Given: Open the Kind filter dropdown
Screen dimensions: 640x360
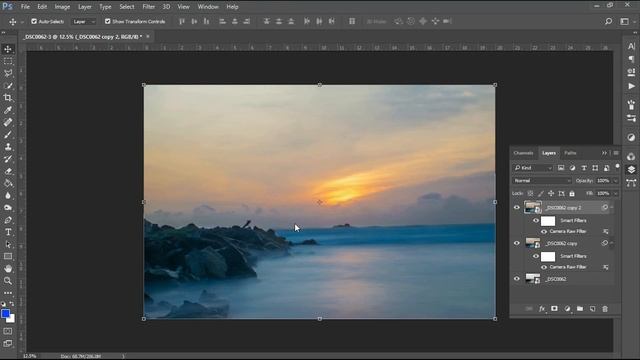Looking at the screenshot, I should (x=533, y=168).
